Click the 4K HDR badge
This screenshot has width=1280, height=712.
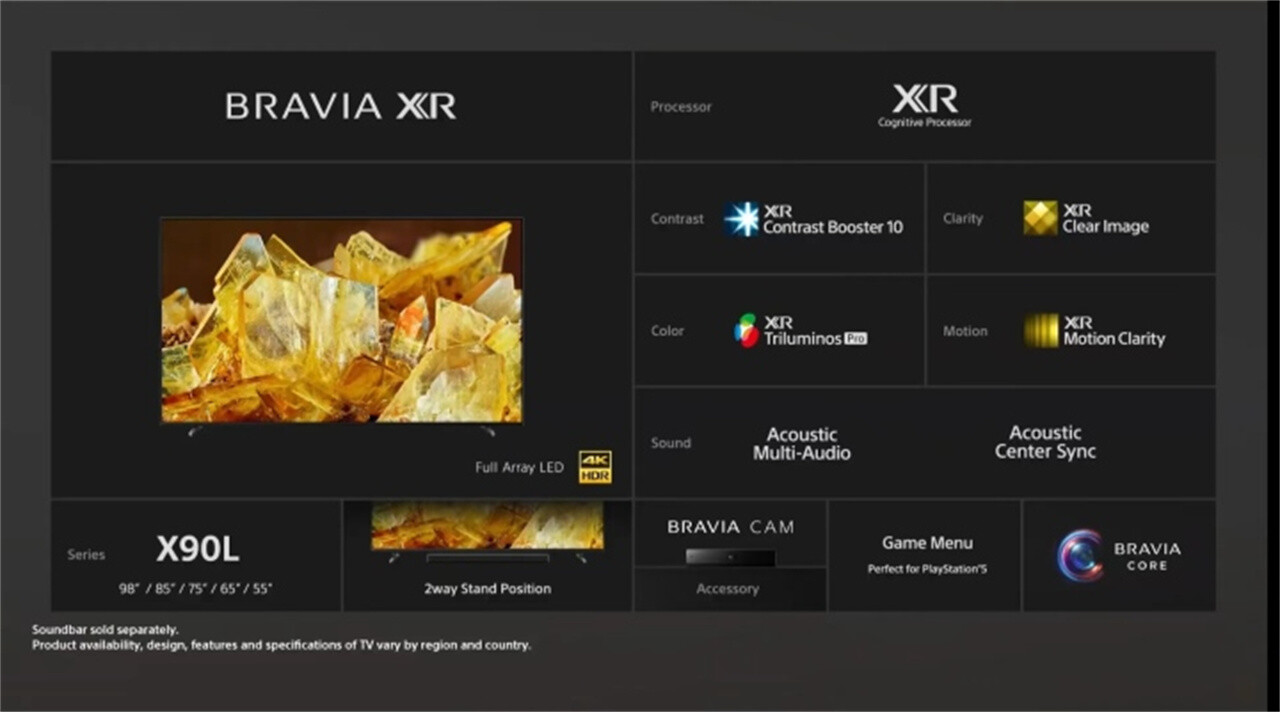click(595, 467)
